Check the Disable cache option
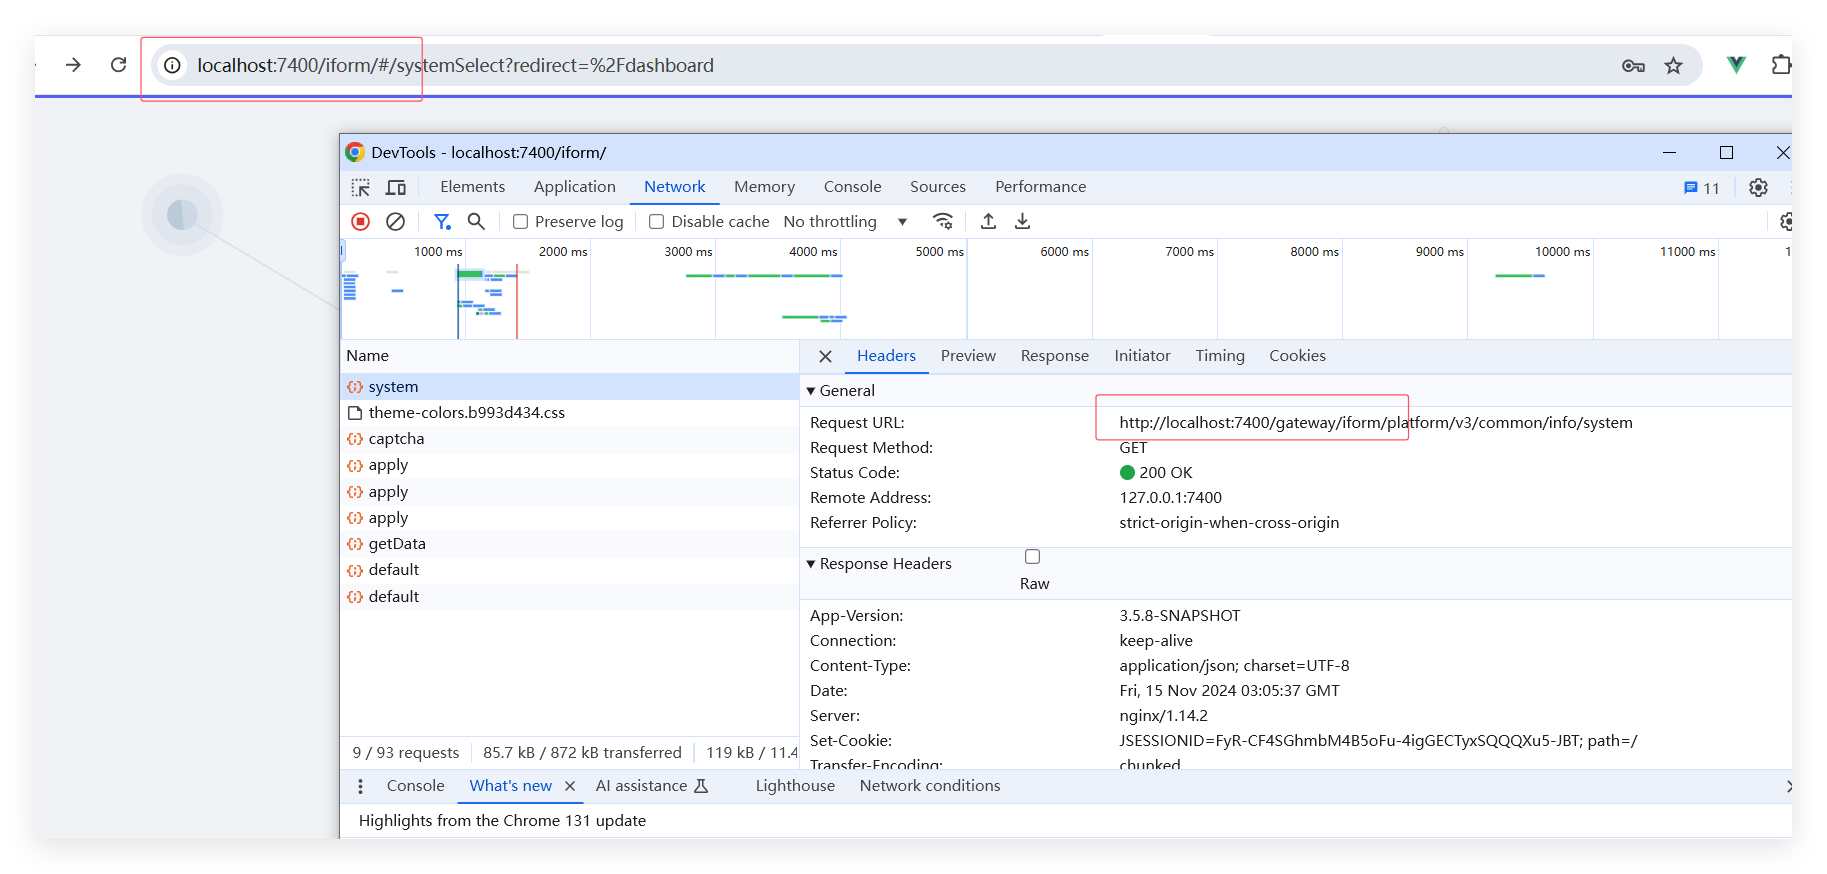Image resolution: width=1827 pixels, height=874 pixels. (x=657, y=222)
